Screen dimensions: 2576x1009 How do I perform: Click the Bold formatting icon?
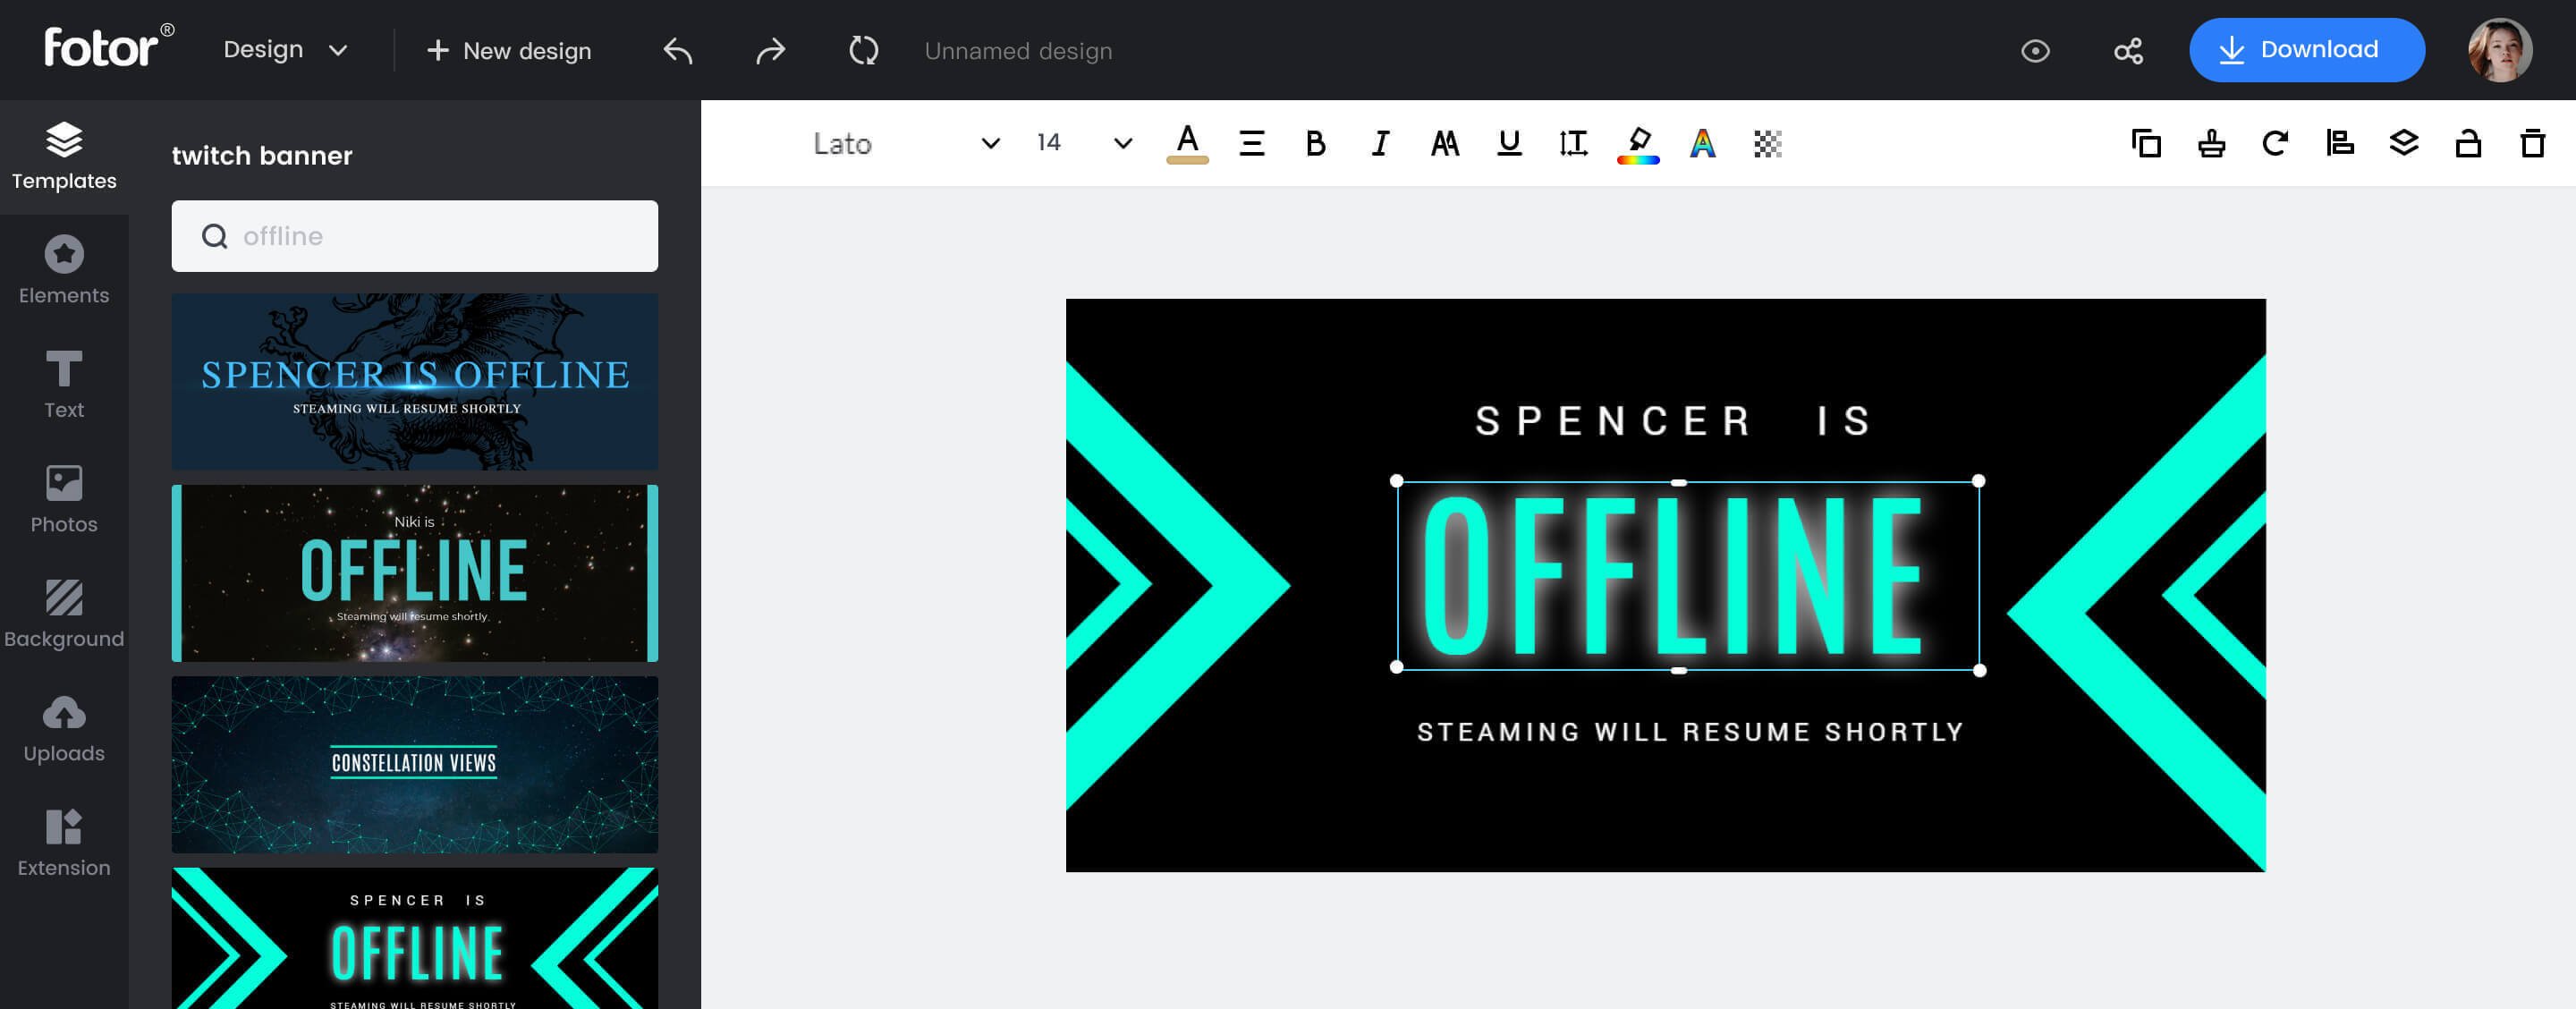click(x=1314, y=143)
